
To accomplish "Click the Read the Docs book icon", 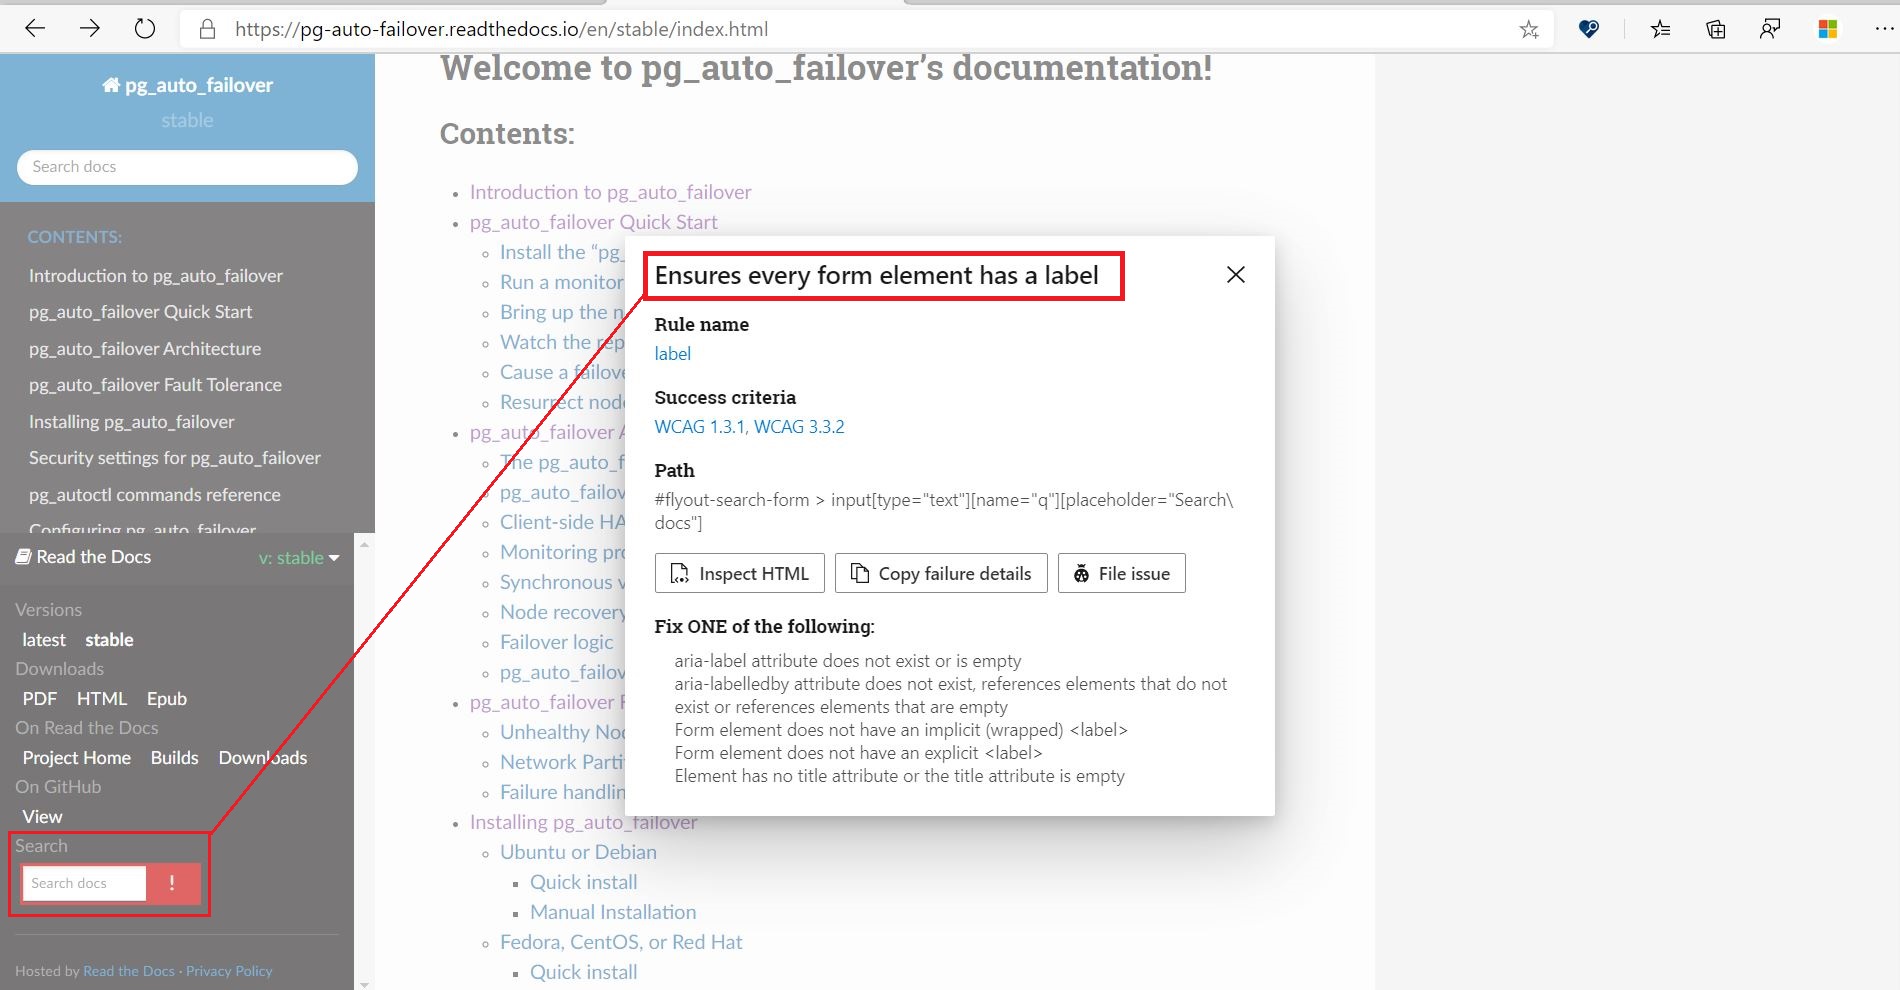I will (23, 556).
